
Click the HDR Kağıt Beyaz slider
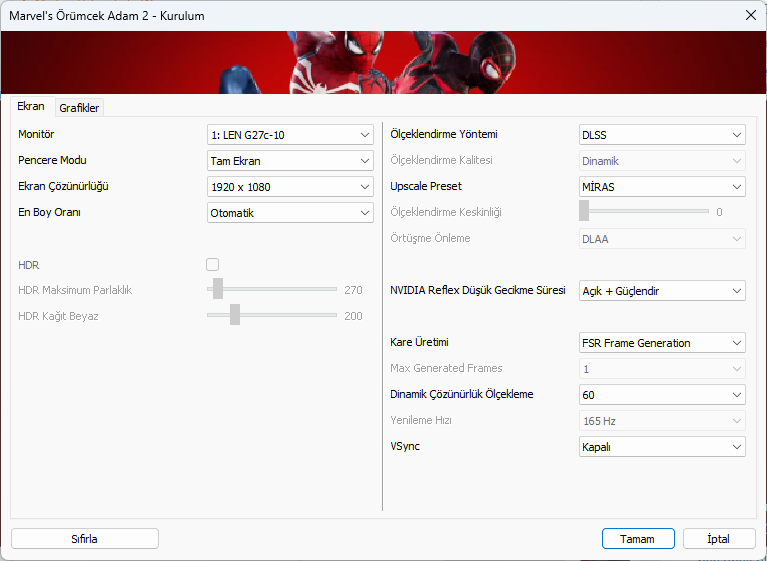pyautogui.click(x=272, y=315)
